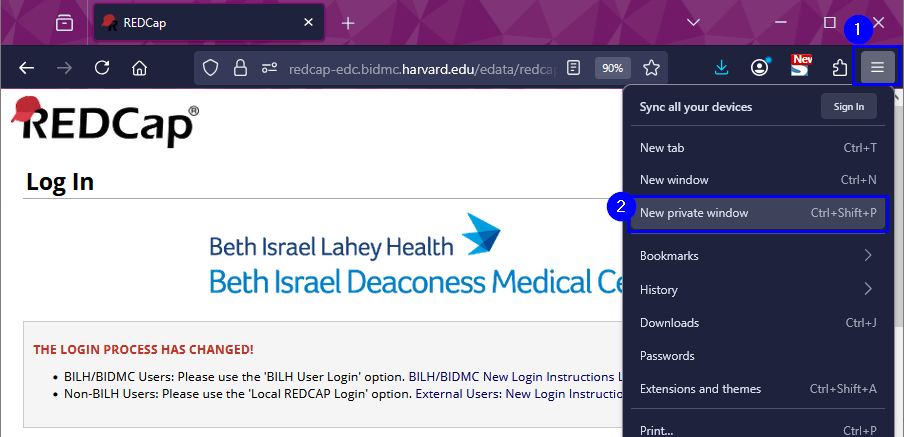This screenshot has width=904, height=437.
Task: Click the site padlock security icon
Action: [x=239, y=68]
